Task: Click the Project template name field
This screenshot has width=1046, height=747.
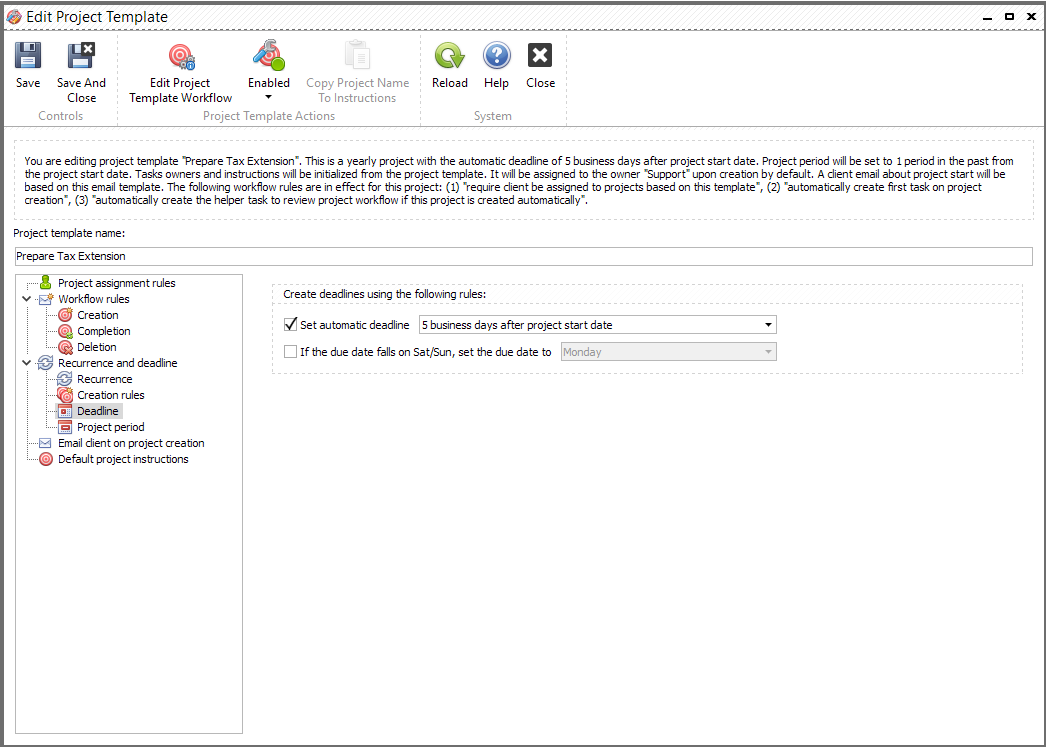Action: pos(524,256)
